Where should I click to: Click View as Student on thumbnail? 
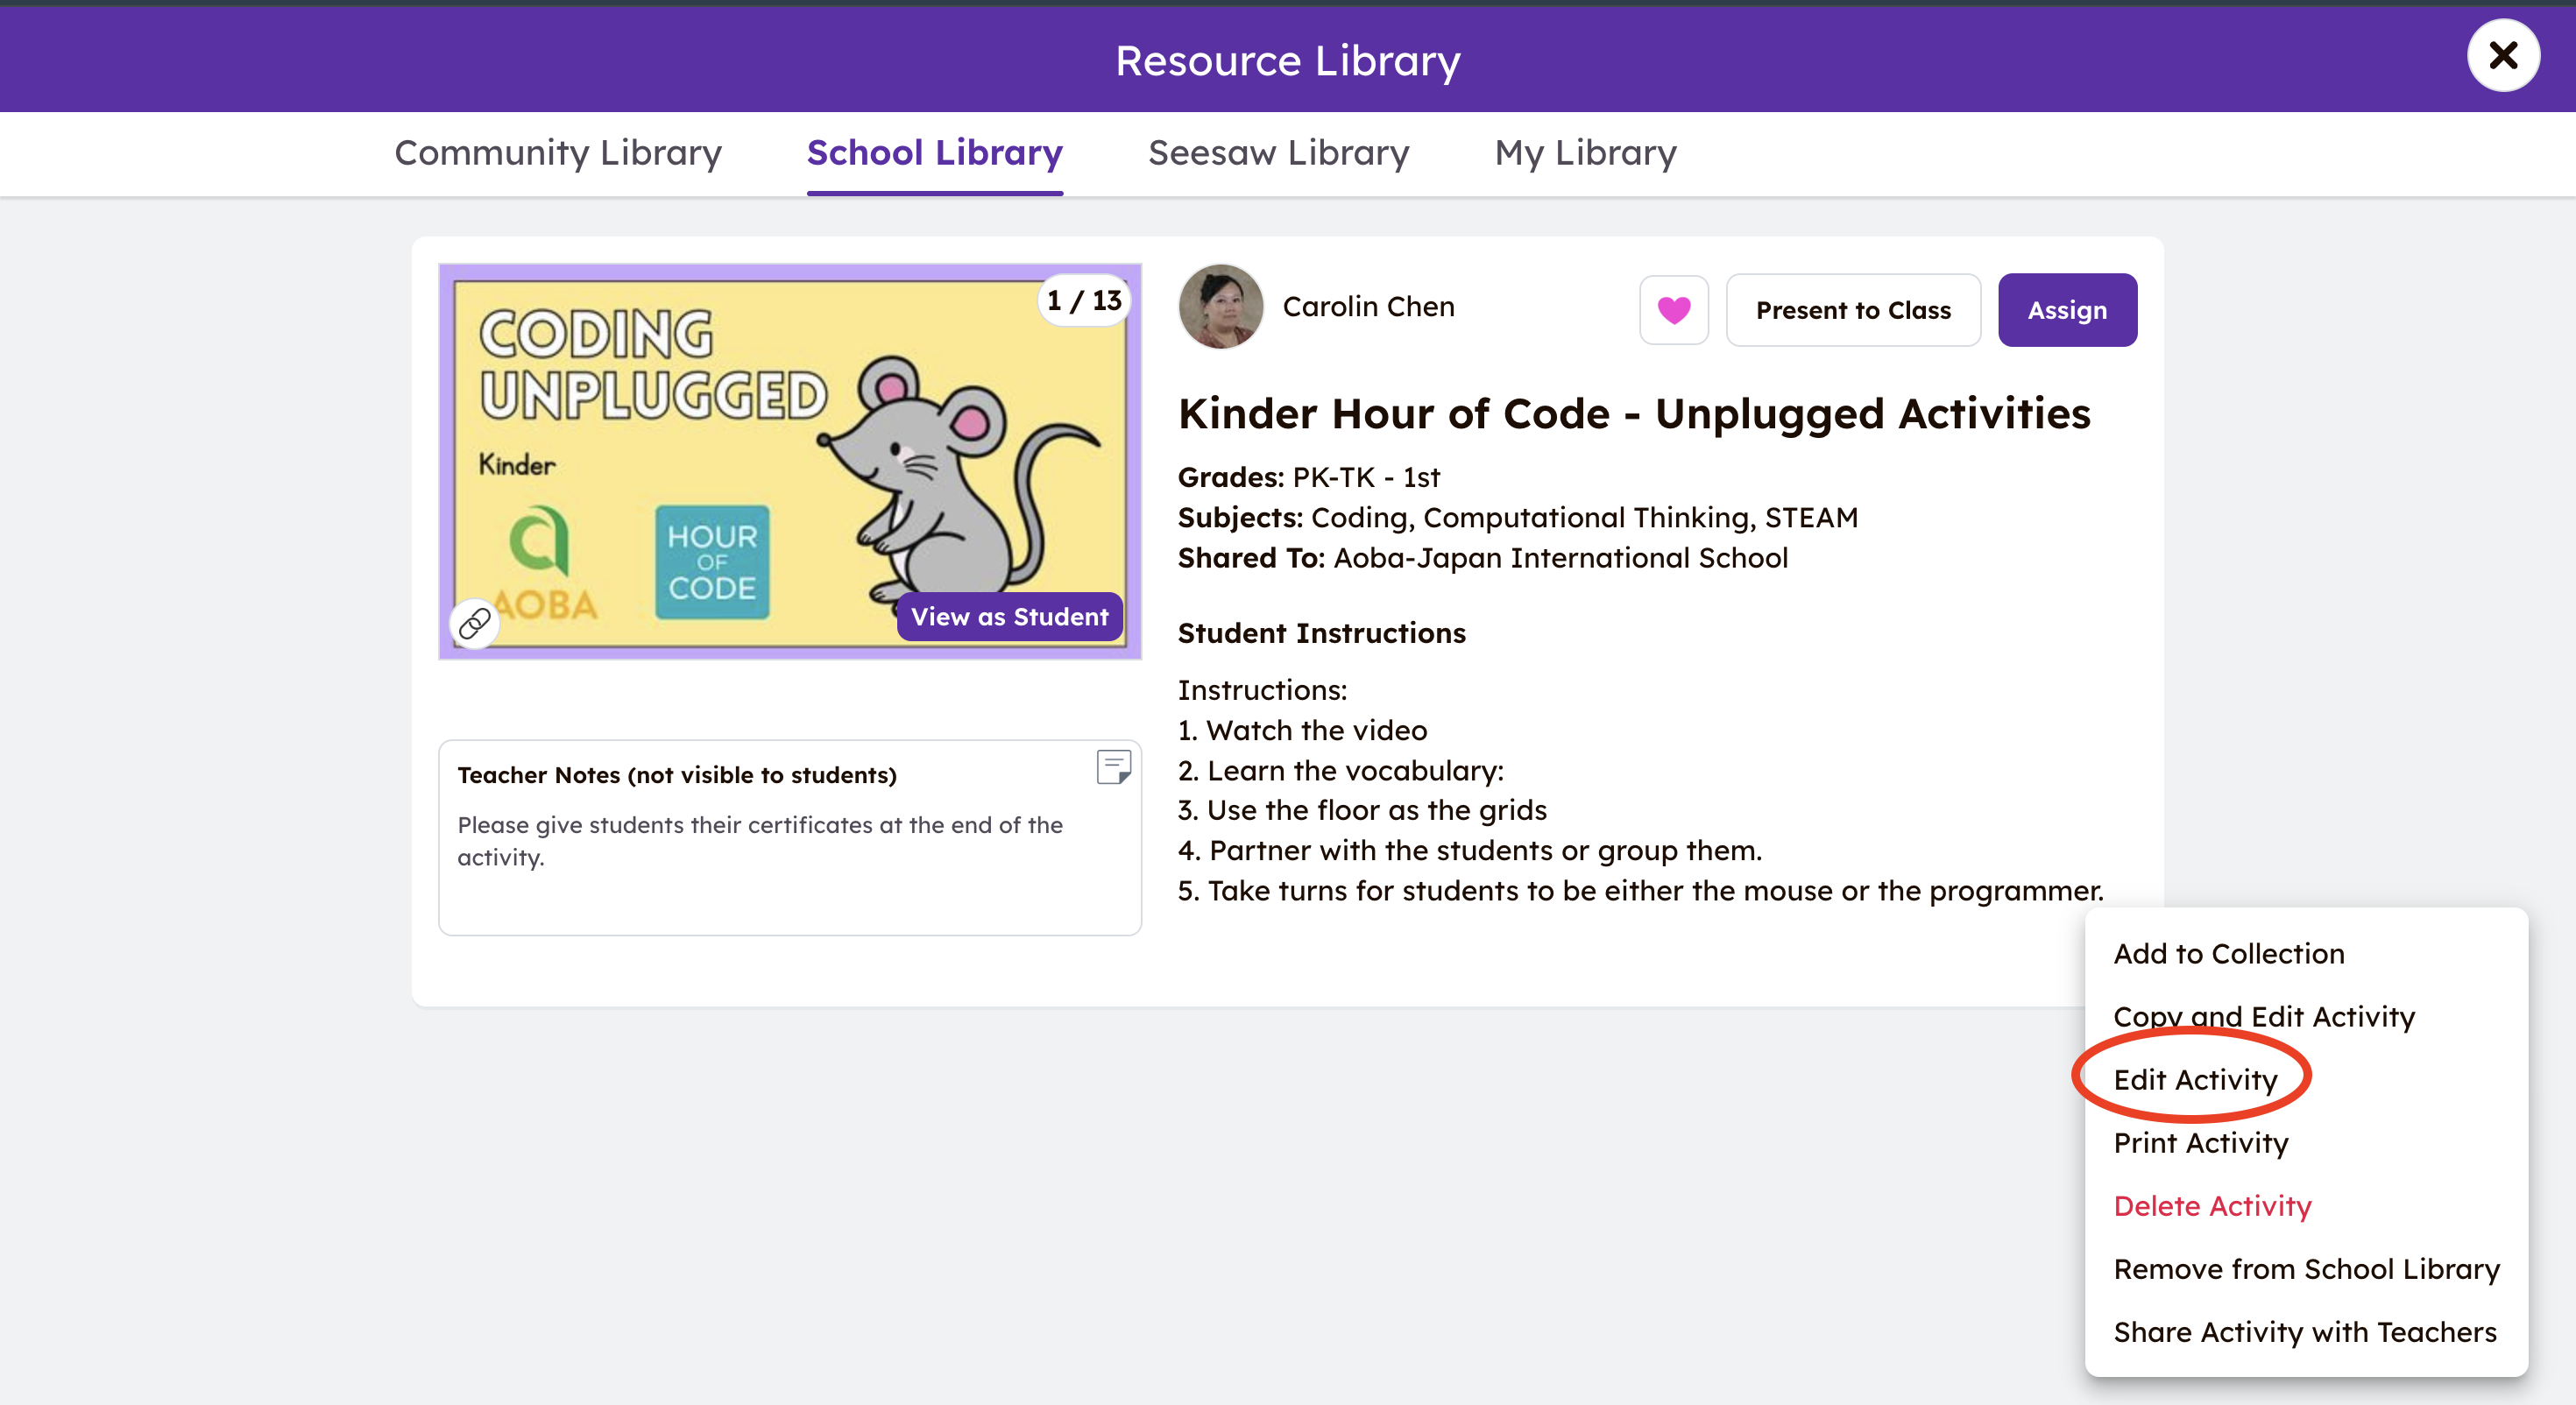(x=1009, y=617)
